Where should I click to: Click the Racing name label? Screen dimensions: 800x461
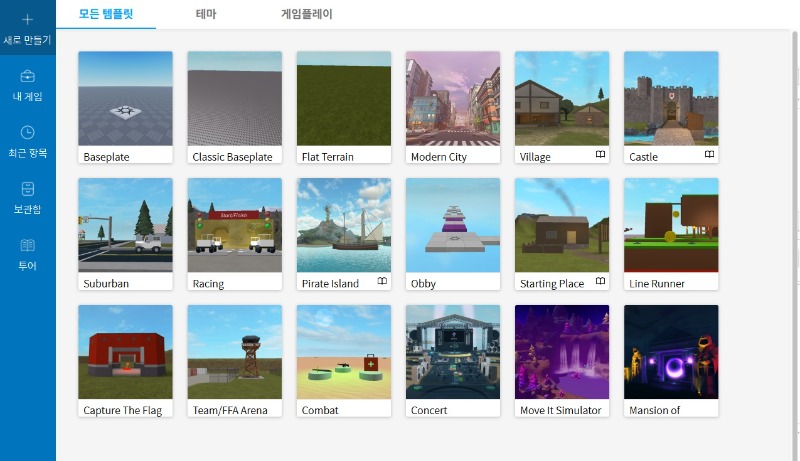[208, 284]
